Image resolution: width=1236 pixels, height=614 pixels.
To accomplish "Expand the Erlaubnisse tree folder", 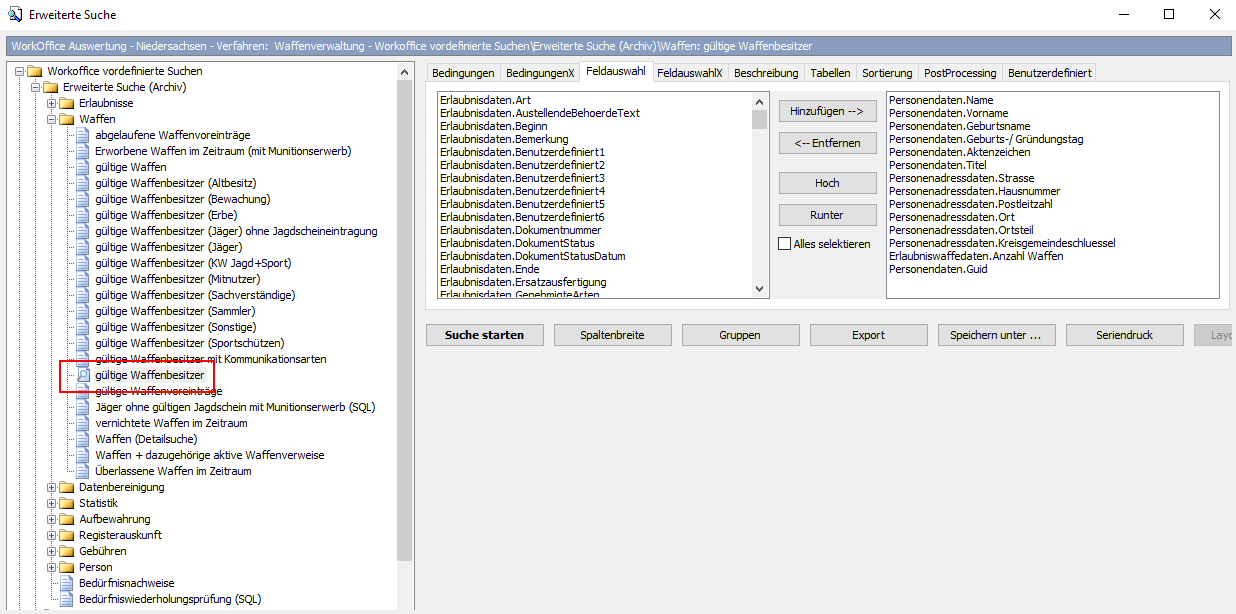I will 51,103.
